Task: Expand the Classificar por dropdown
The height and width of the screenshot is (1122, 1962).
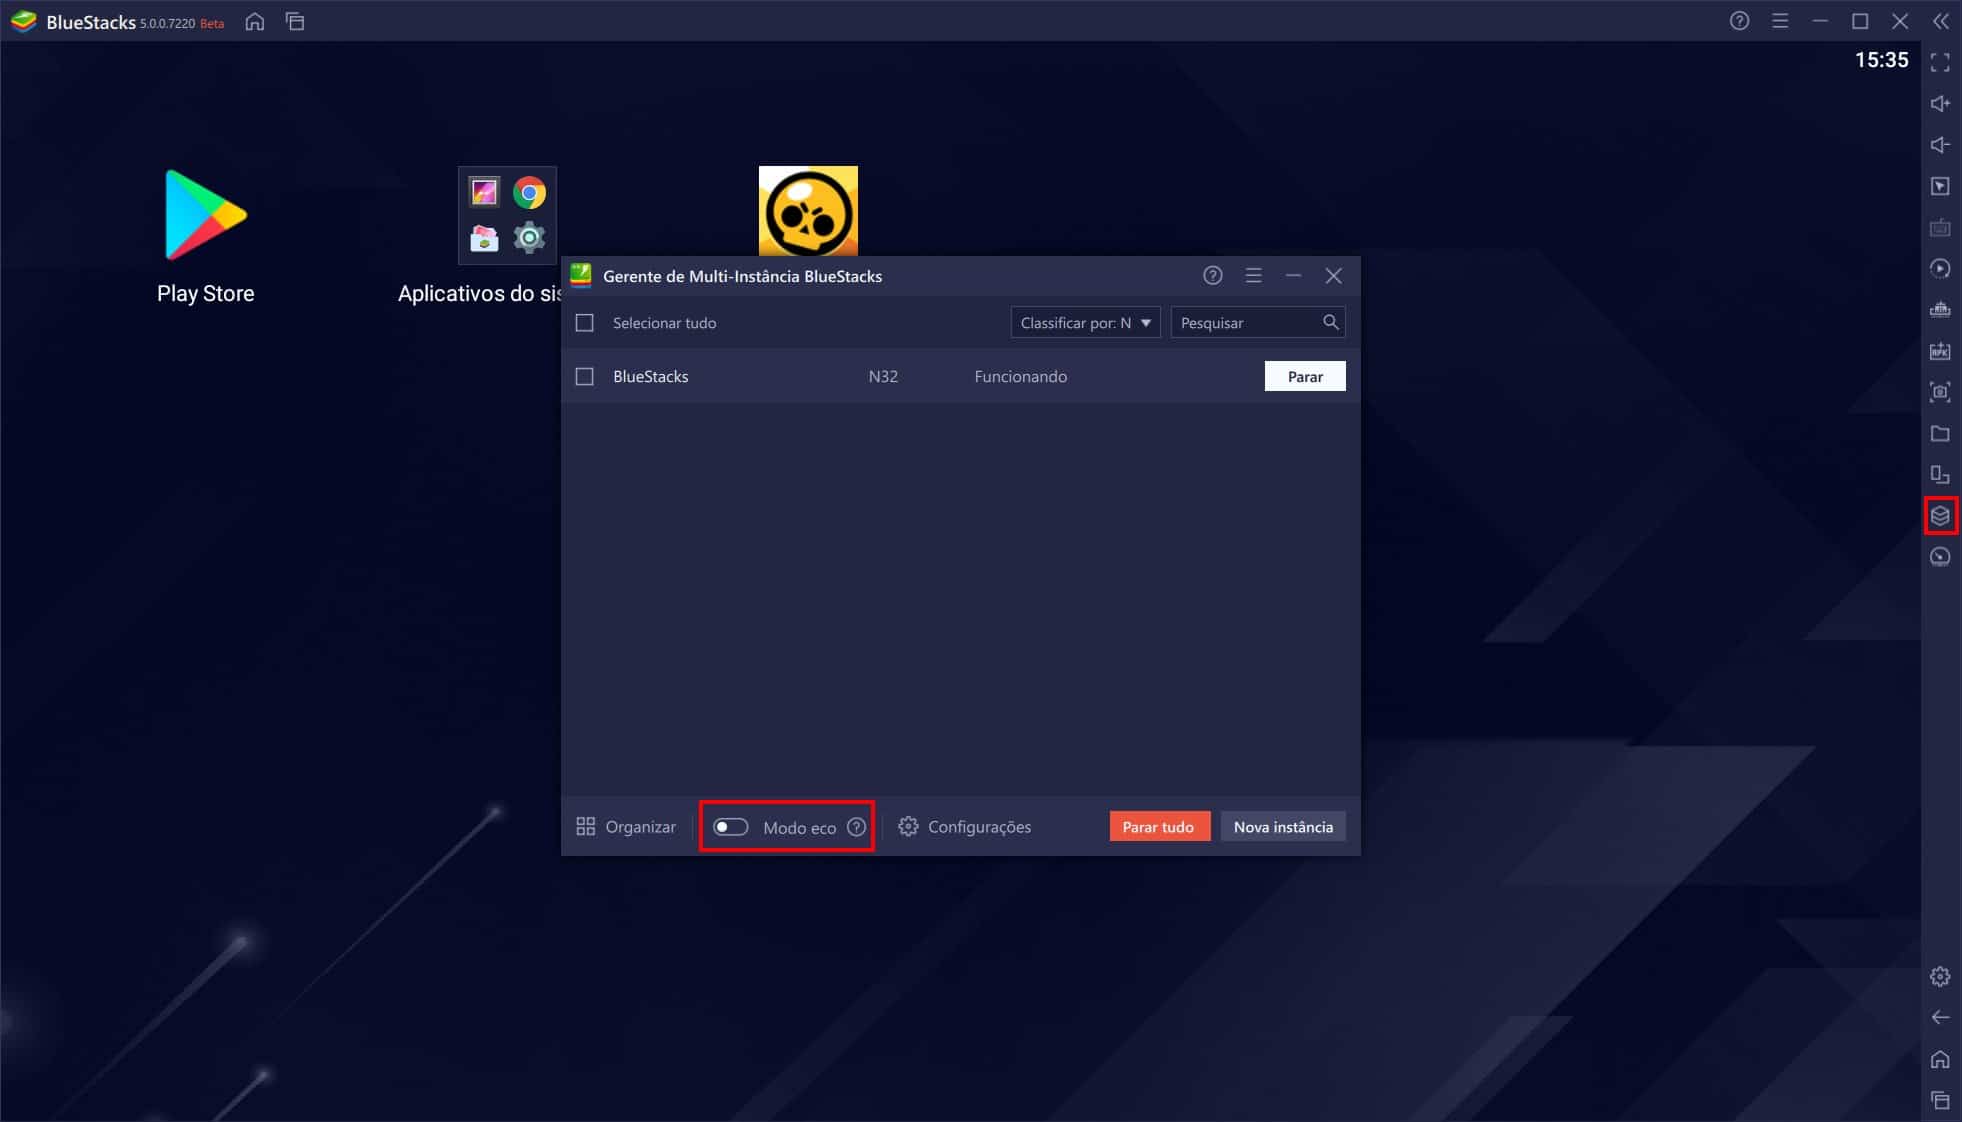Action: (x=1085, y=323)
